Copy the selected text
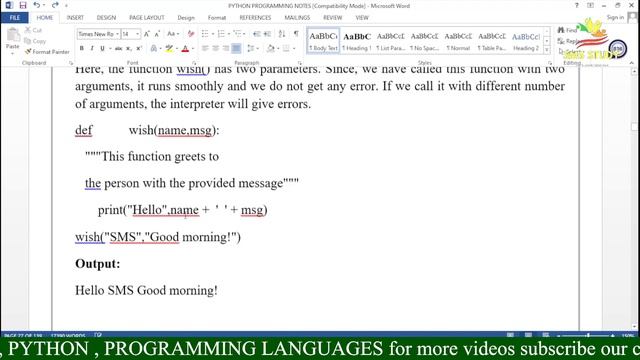This screenshot has width=640, height=360. [35, 41]
